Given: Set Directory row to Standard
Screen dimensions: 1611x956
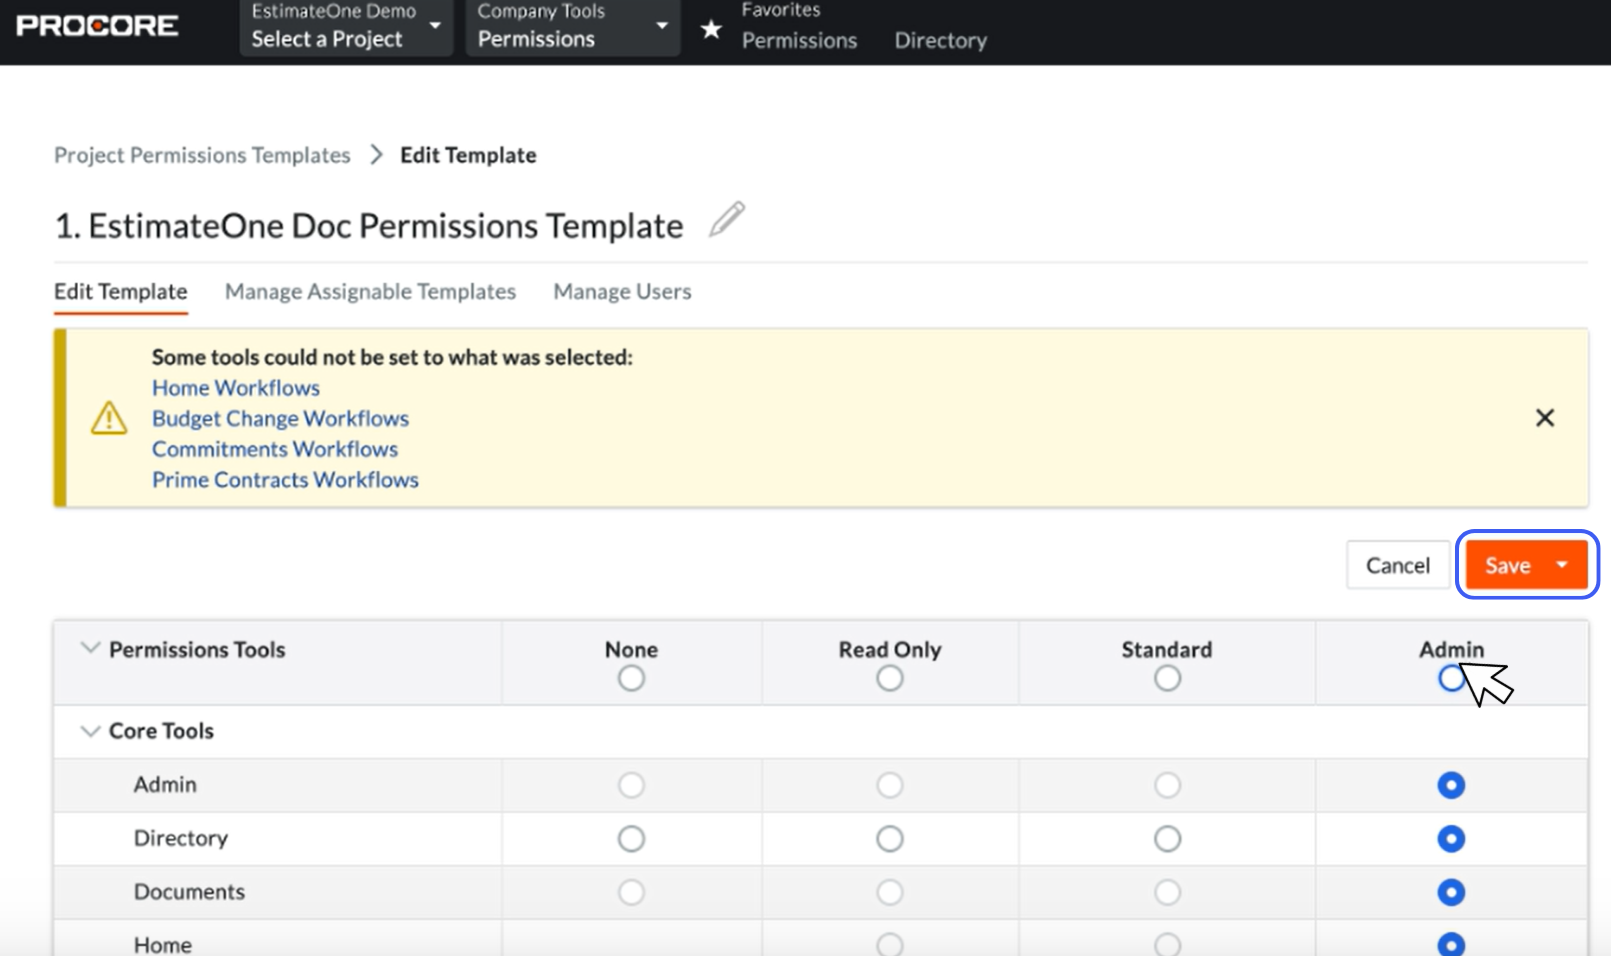Looking at the screenshot, I should [1167, 838].
